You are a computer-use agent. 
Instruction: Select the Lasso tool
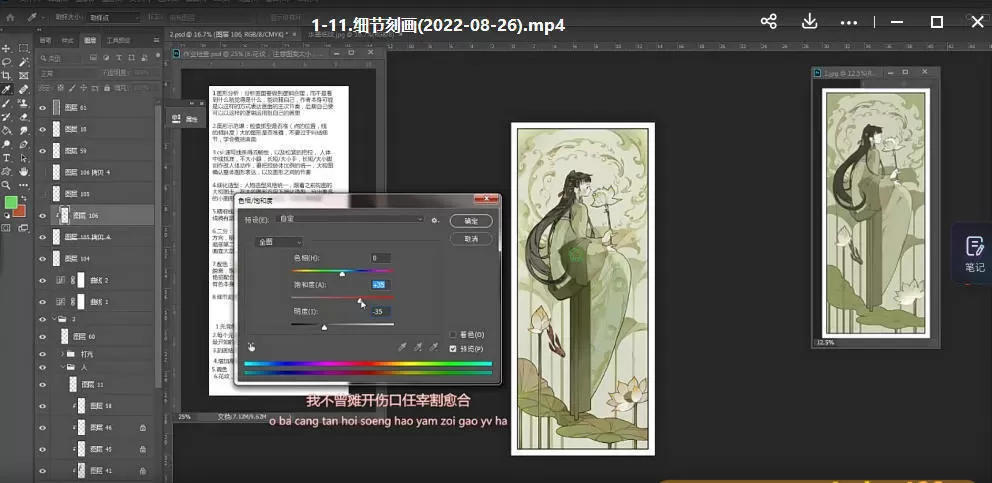(6, 62)
